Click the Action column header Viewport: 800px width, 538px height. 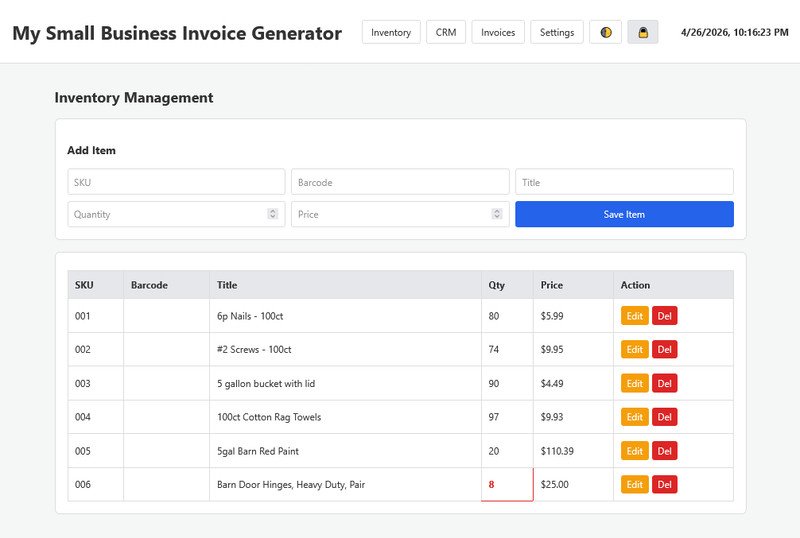point(673,285)
